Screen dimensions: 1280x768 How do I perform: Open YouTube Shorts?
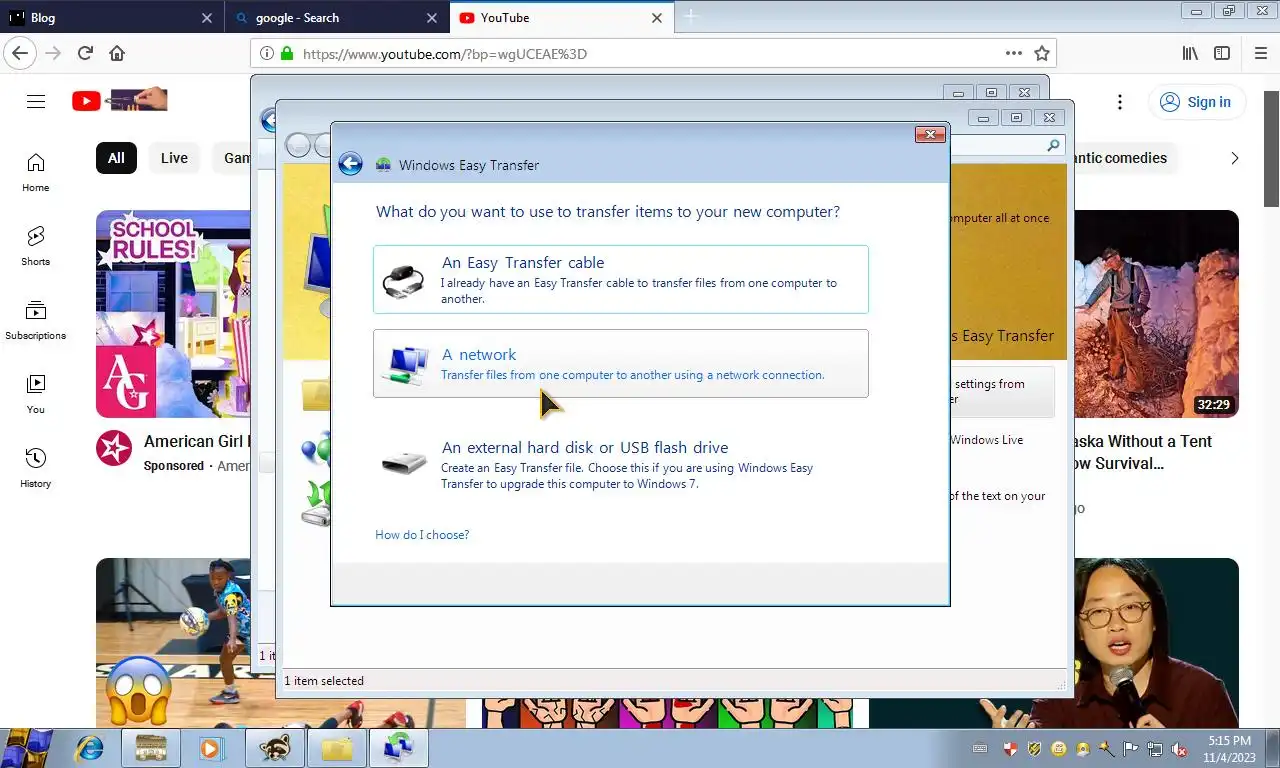coord(36,246)
